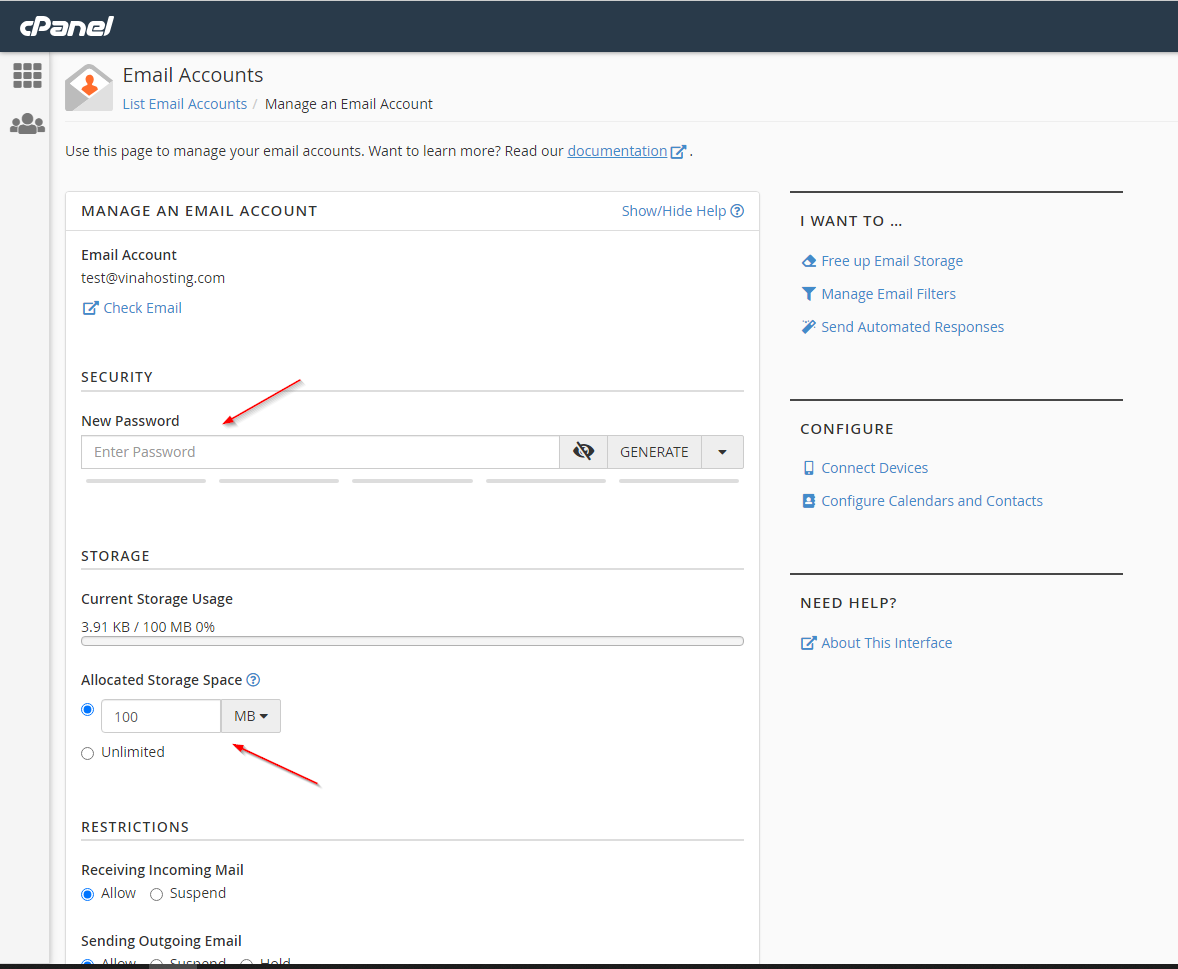Viewport: 1178px width, 969px height.
Task: Click the Show/Hide Help question icon
Action: [x=737, y=211]
